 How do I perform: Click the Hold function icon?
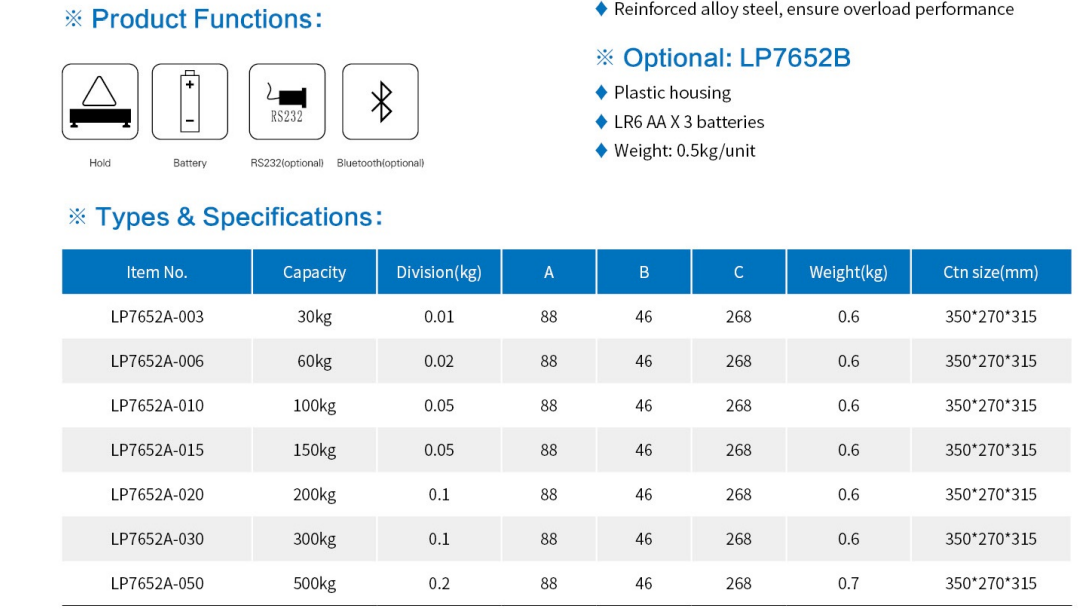(100, 102)
